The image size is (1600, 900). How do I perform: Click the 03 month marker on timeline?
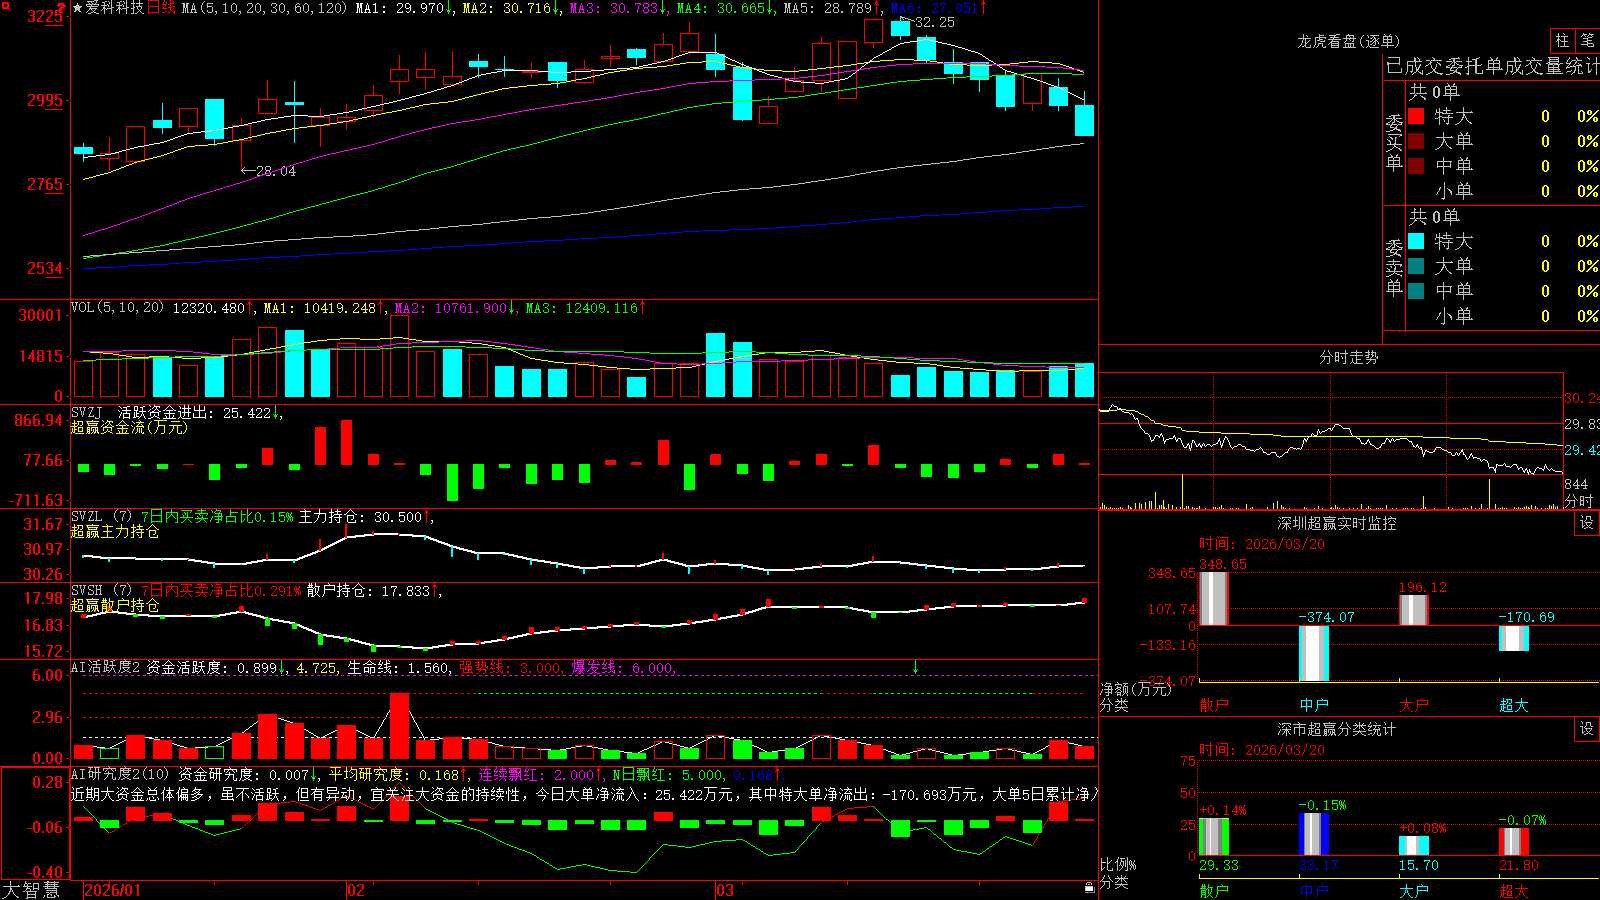(x=725, y=890)
